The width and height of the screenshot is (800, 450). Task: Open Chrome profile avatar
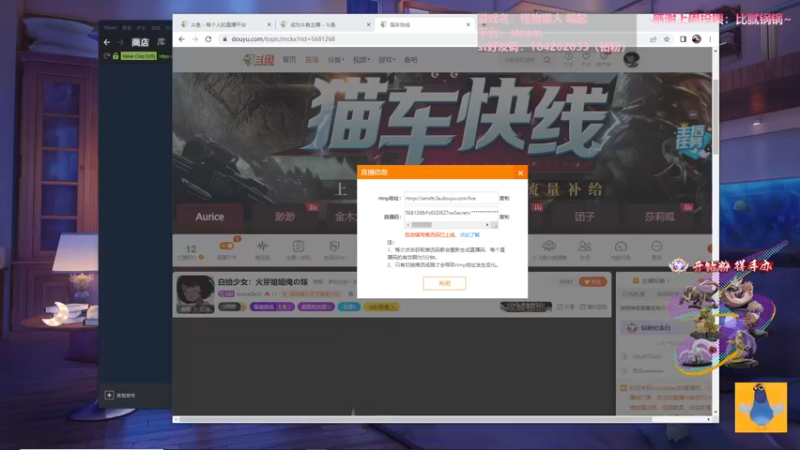696,39
